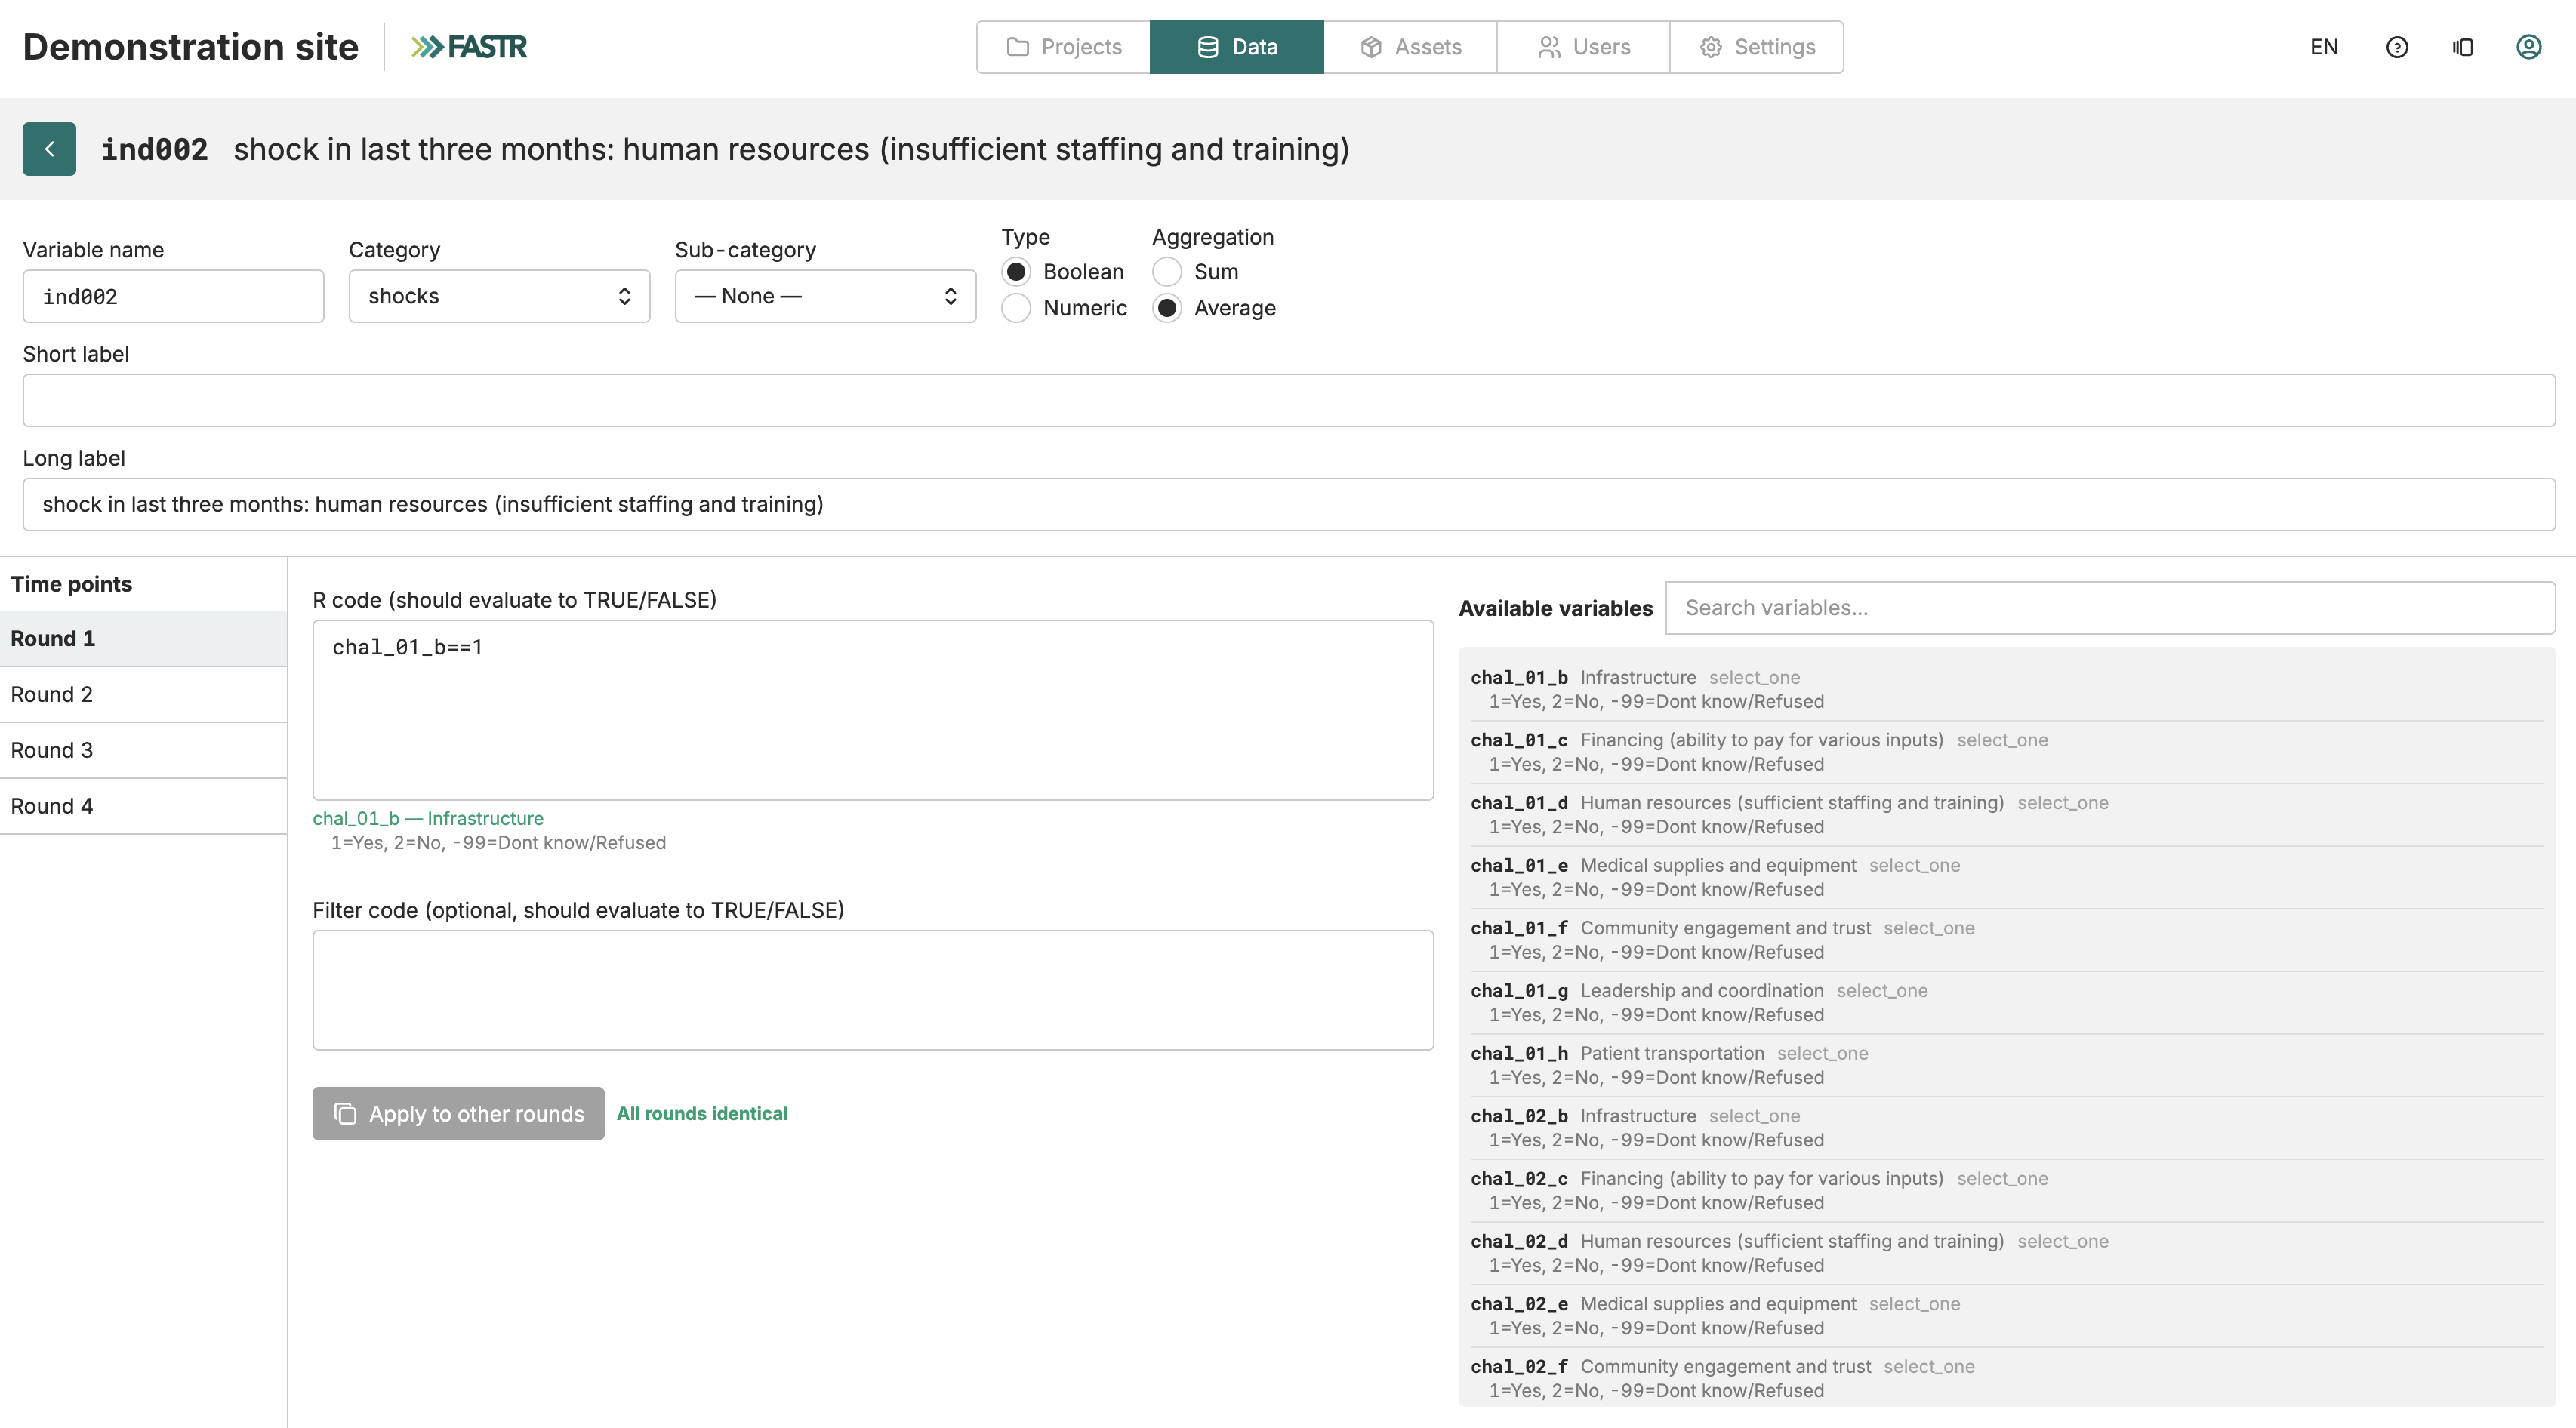
Task: Click the Search variables field
Action: click(x=2110, y=608)
